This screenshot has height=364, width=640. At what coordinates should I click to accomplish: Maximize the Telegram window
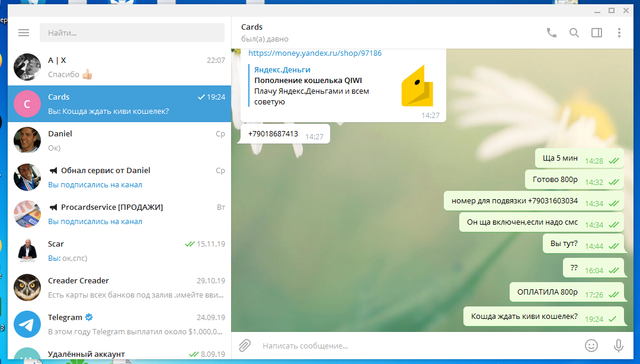pos(611,11)
